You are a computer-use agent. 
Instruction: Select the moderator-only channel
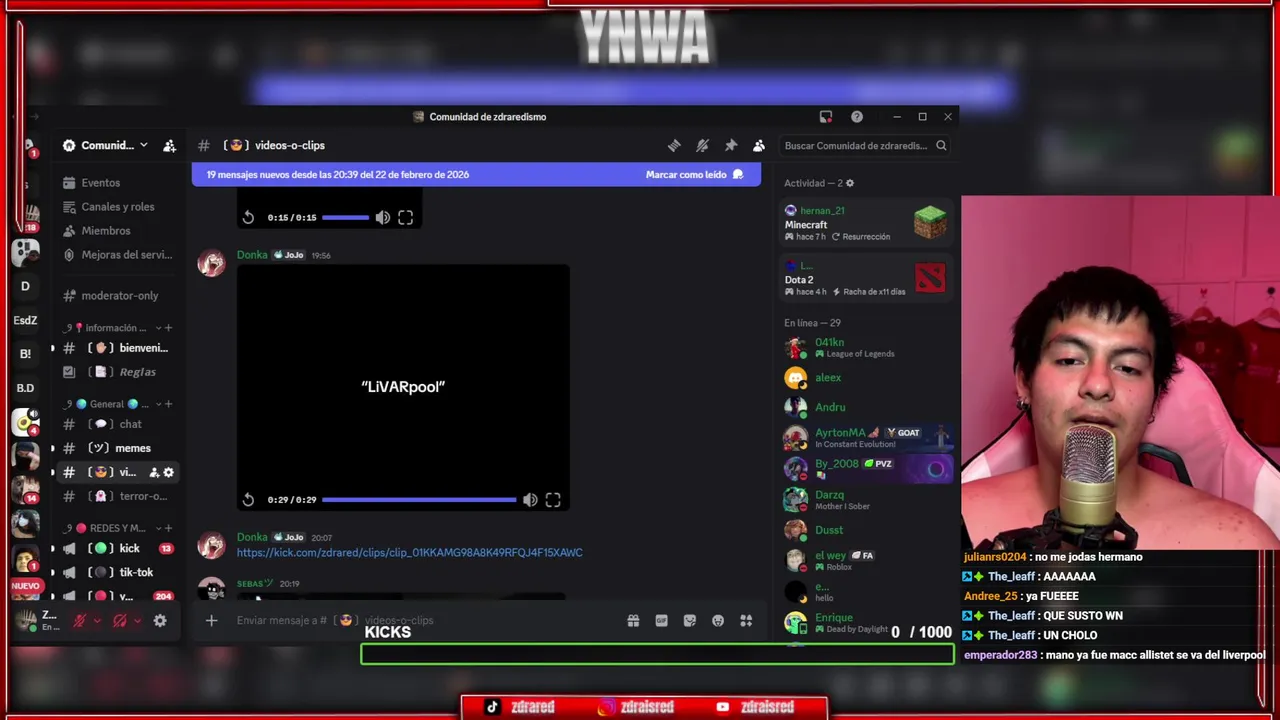click(x=118, y=296)
